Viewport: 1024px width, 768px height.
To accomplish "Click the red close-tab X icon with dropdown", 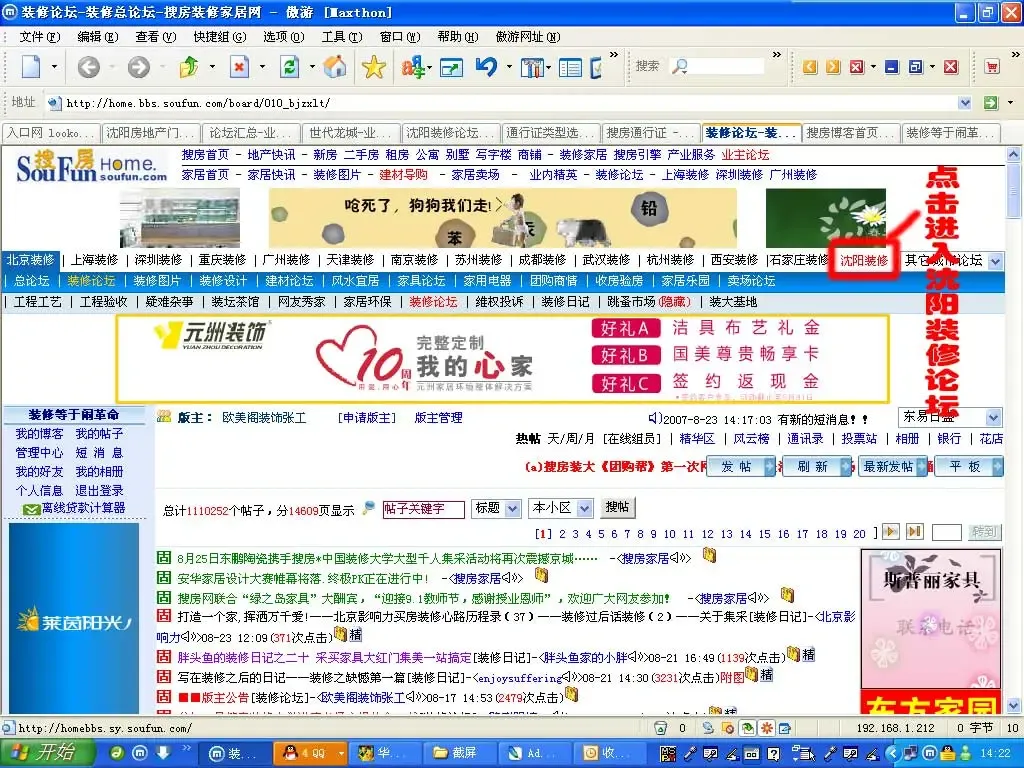I will [857, 67].
